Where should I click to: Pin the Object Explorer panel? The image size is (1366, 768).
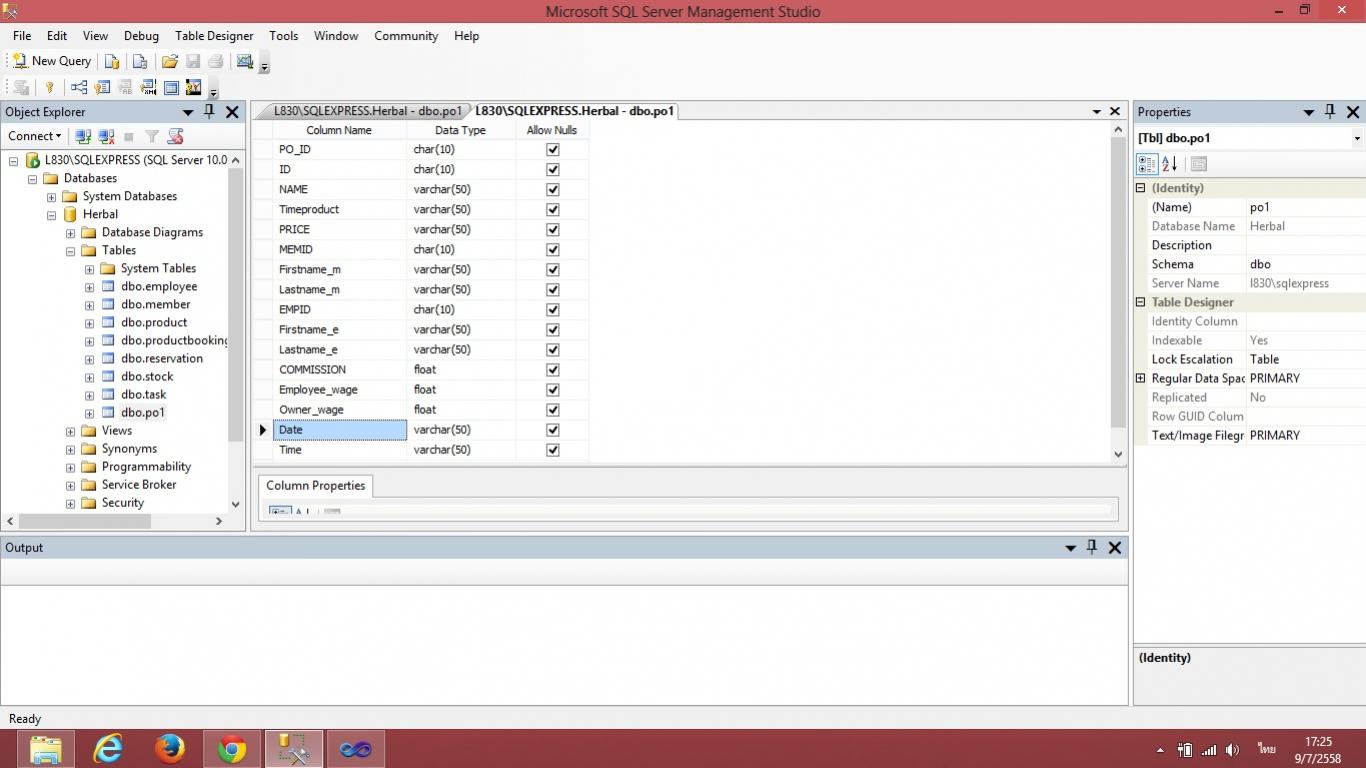coord(209,112)
